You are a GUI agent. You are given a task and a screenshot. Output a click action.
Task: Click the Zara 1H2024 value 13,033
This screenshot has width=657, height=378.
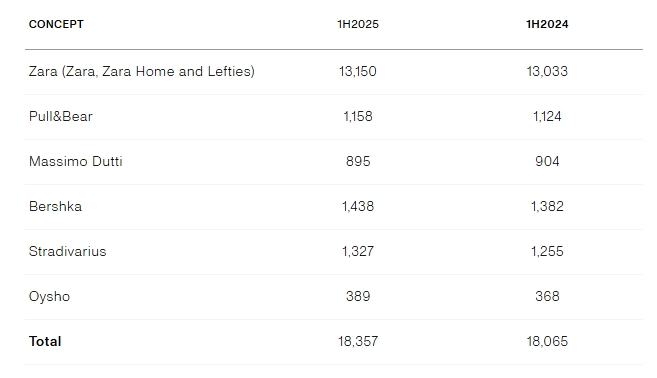(547, 71)
